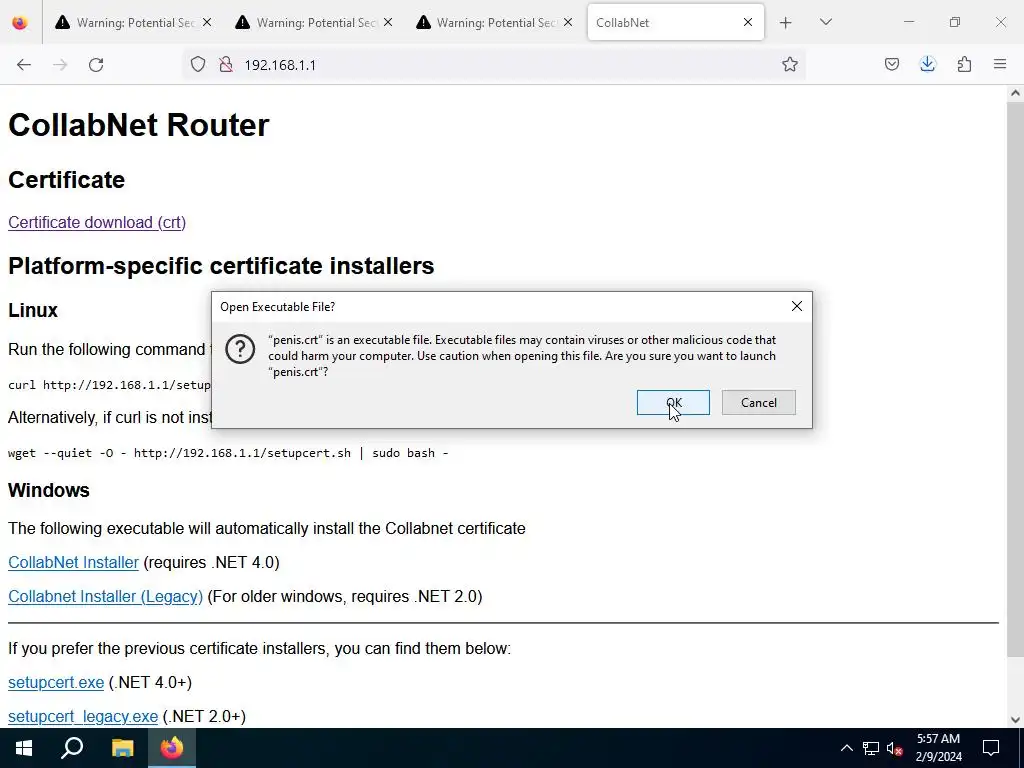The width and height of the screenshot is (1024, 768).
Task: Close the first Warning tab
Action: point(207,23)
